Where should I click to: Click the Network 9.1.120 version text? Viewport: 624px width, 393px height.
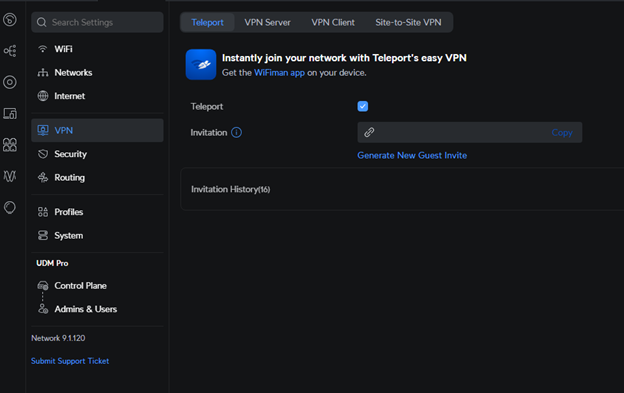click(58, 338)
